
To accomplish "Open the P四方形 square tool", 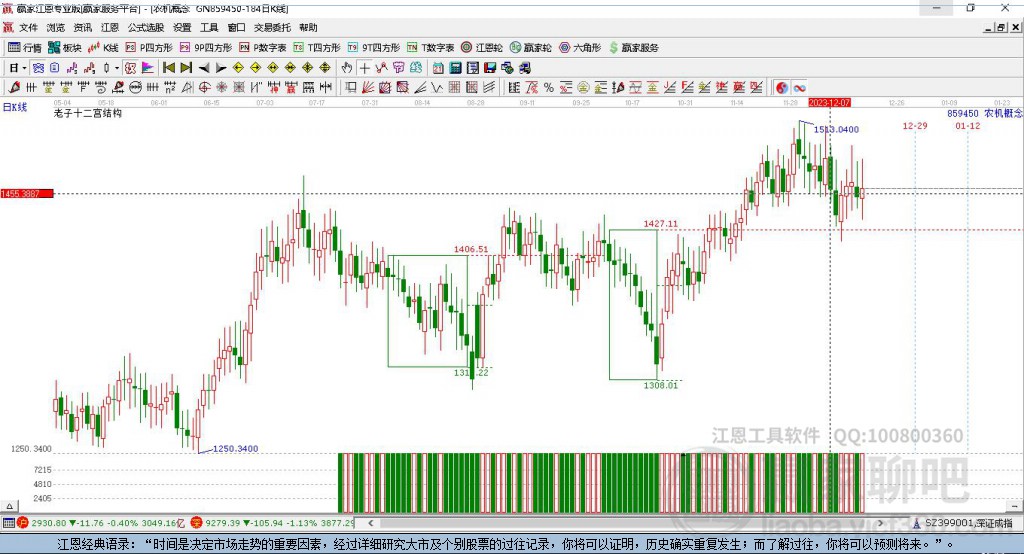I will (x=149, y=47).
